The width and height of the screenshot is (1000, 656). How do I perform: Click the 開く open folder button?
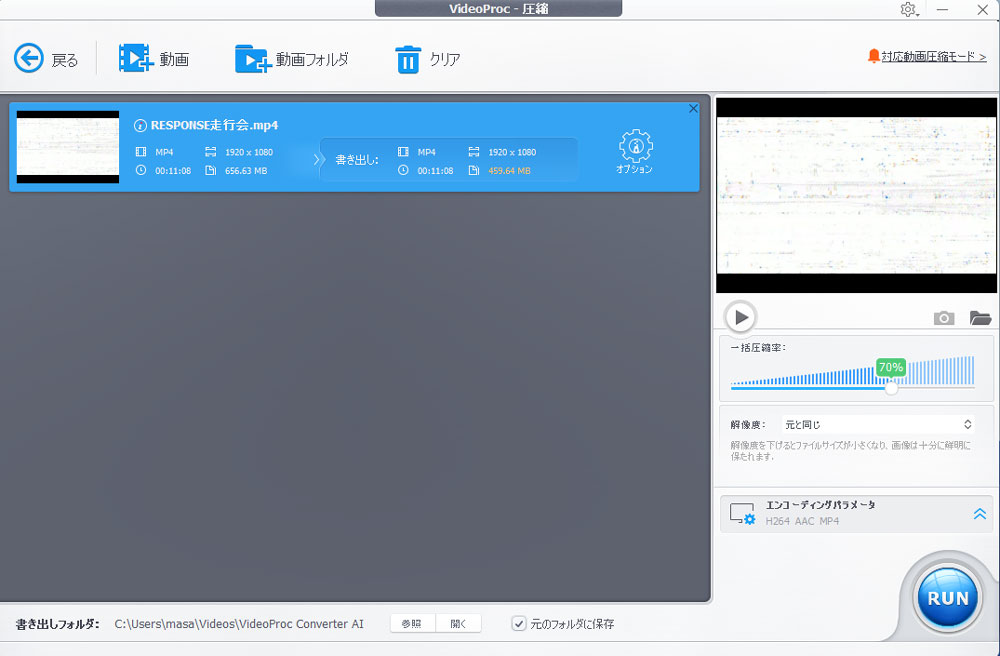pos(459,623)
